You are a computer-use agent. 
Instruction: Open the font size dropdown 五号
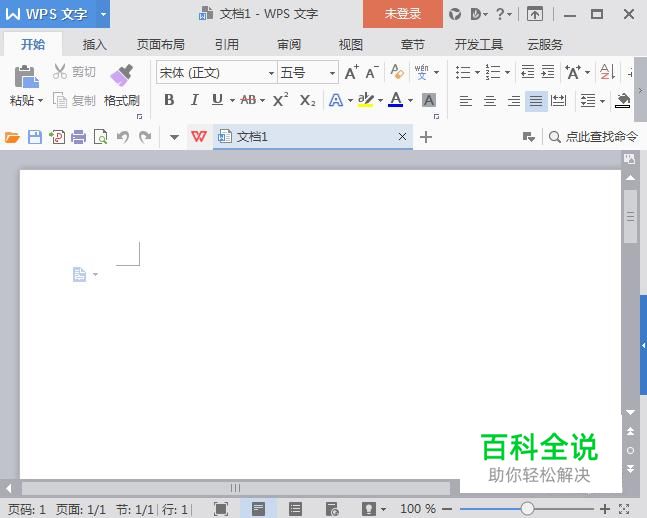[332, 73]
